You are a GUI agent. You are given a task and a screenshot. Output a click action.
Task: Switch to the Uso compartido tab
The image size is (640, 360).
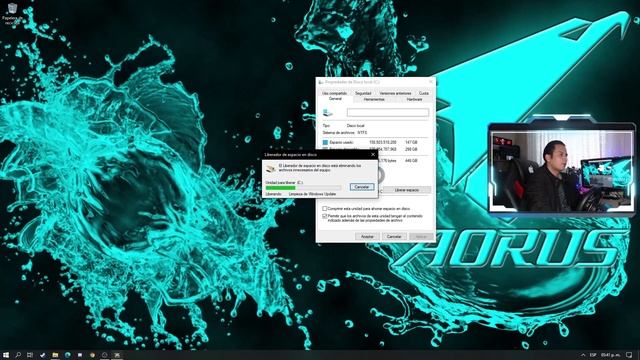click(x=334, y=93)
